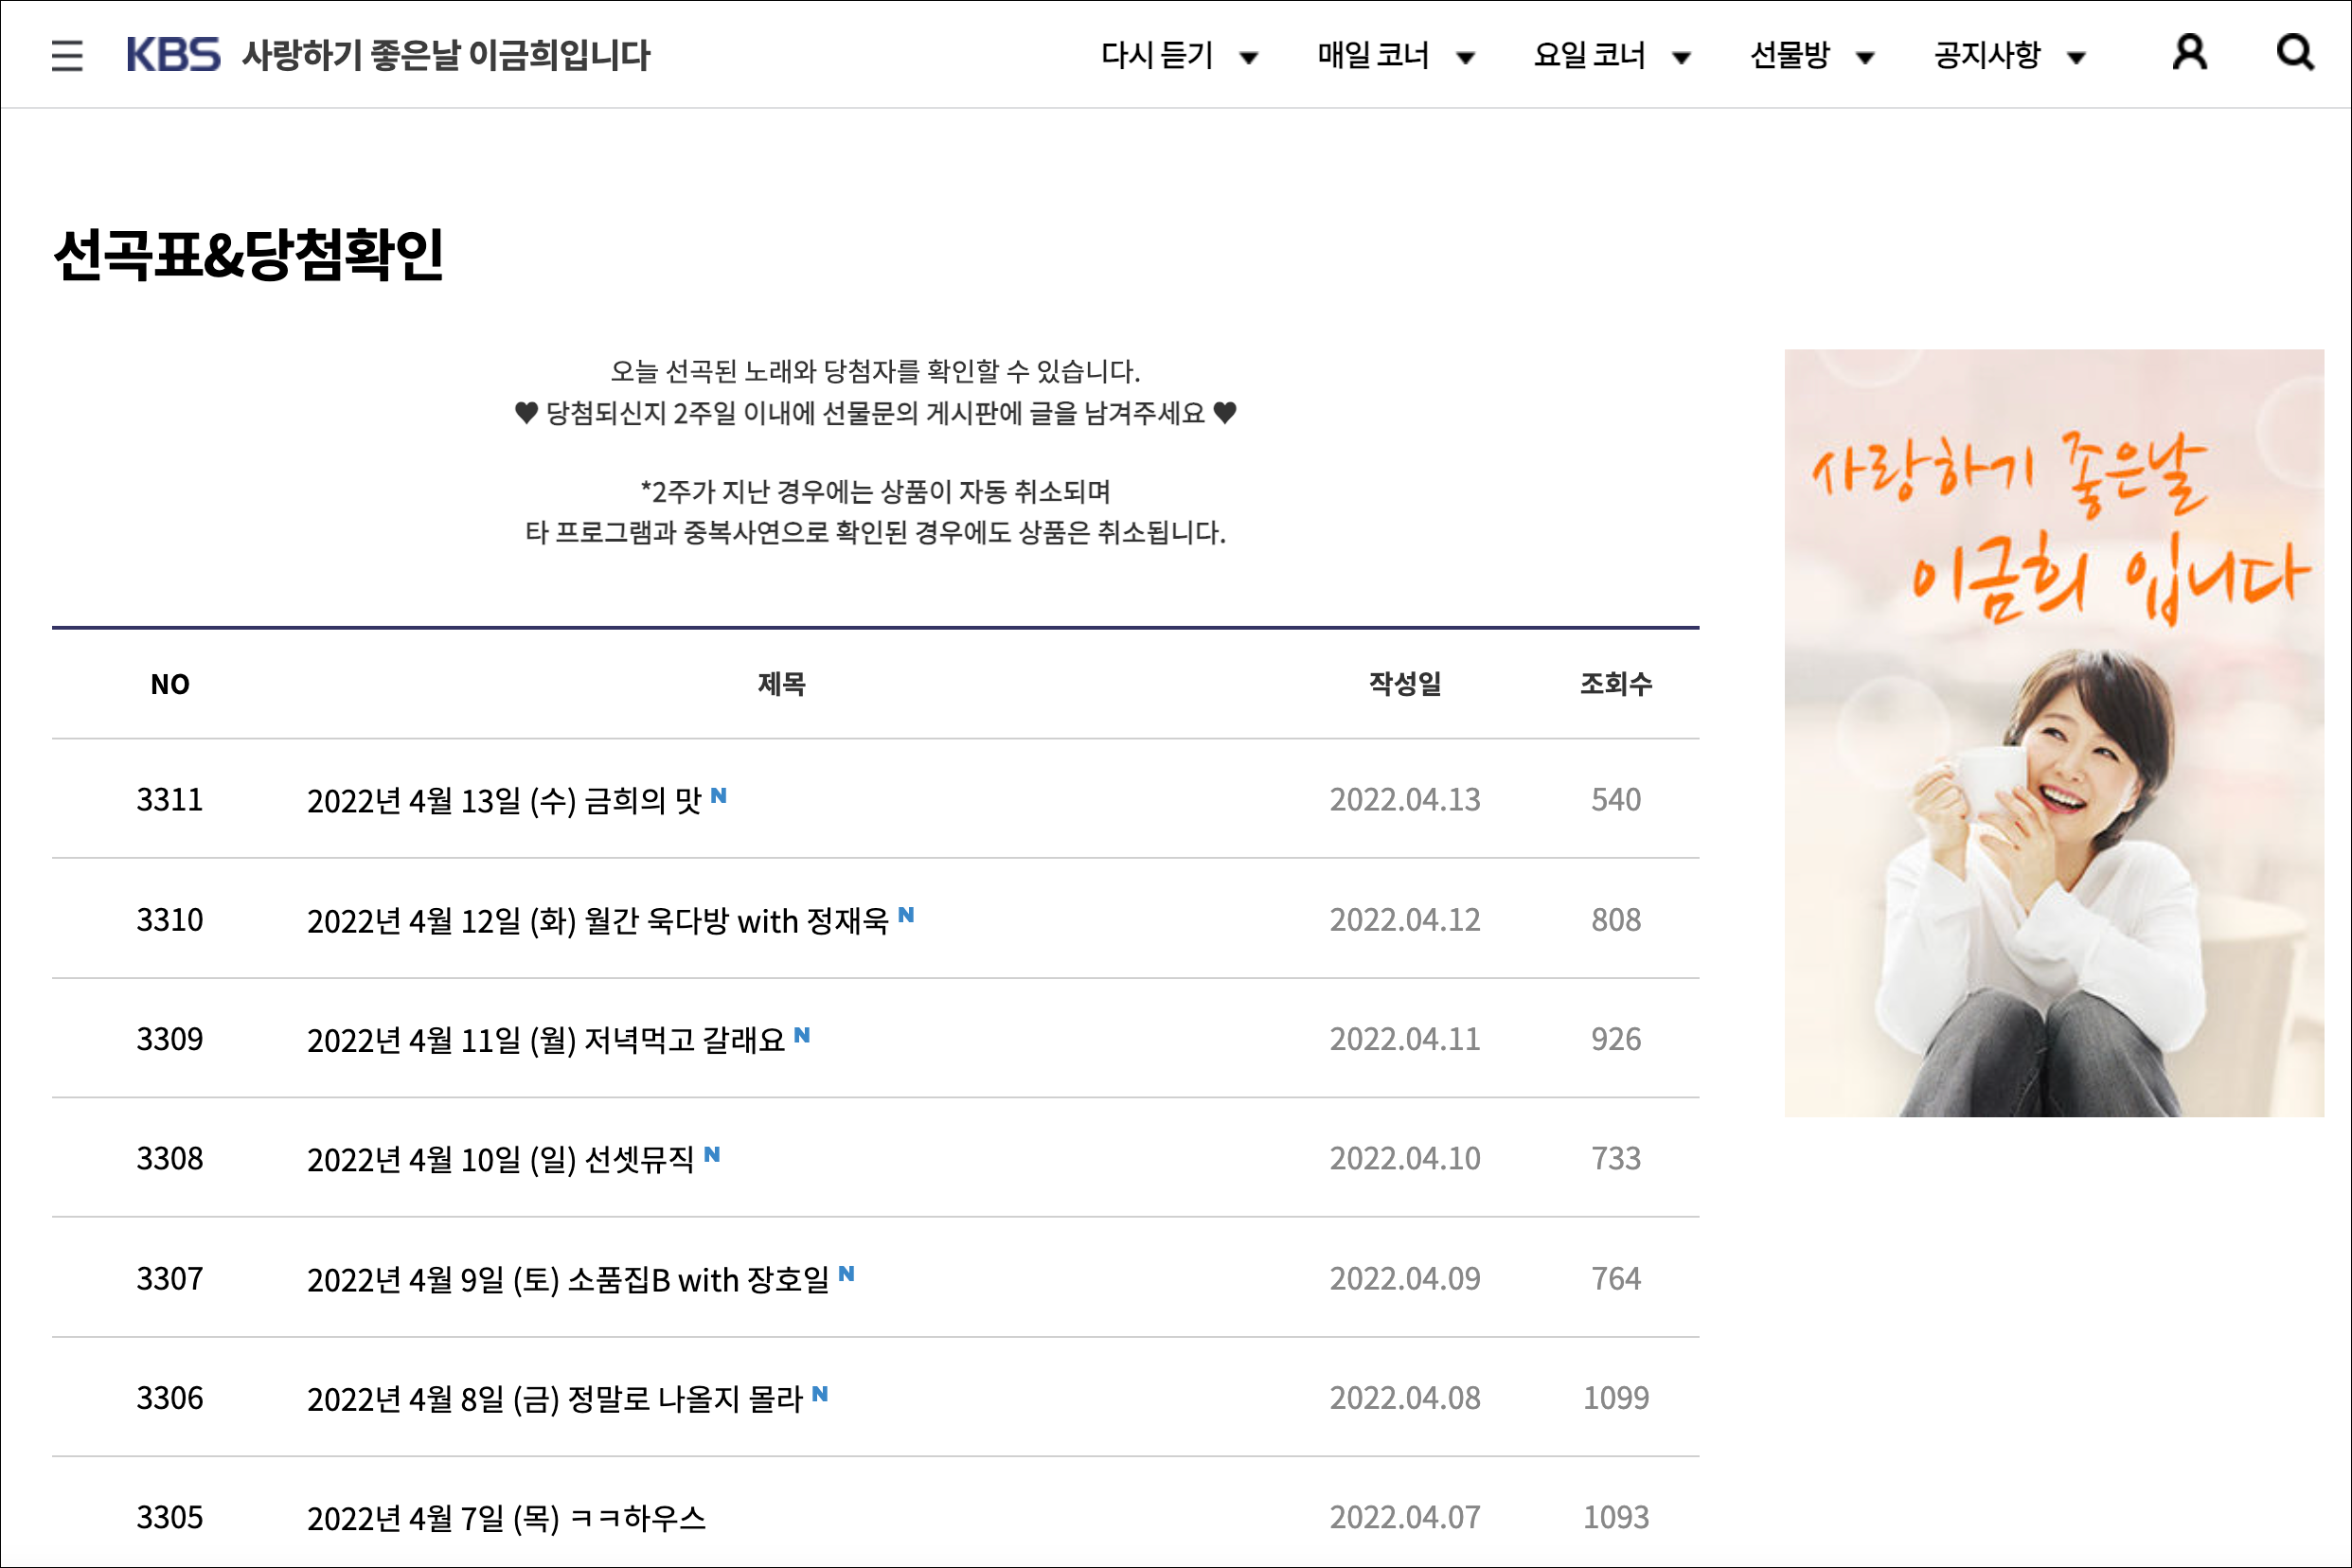Click the search magnifier icon

(2294, 52)
